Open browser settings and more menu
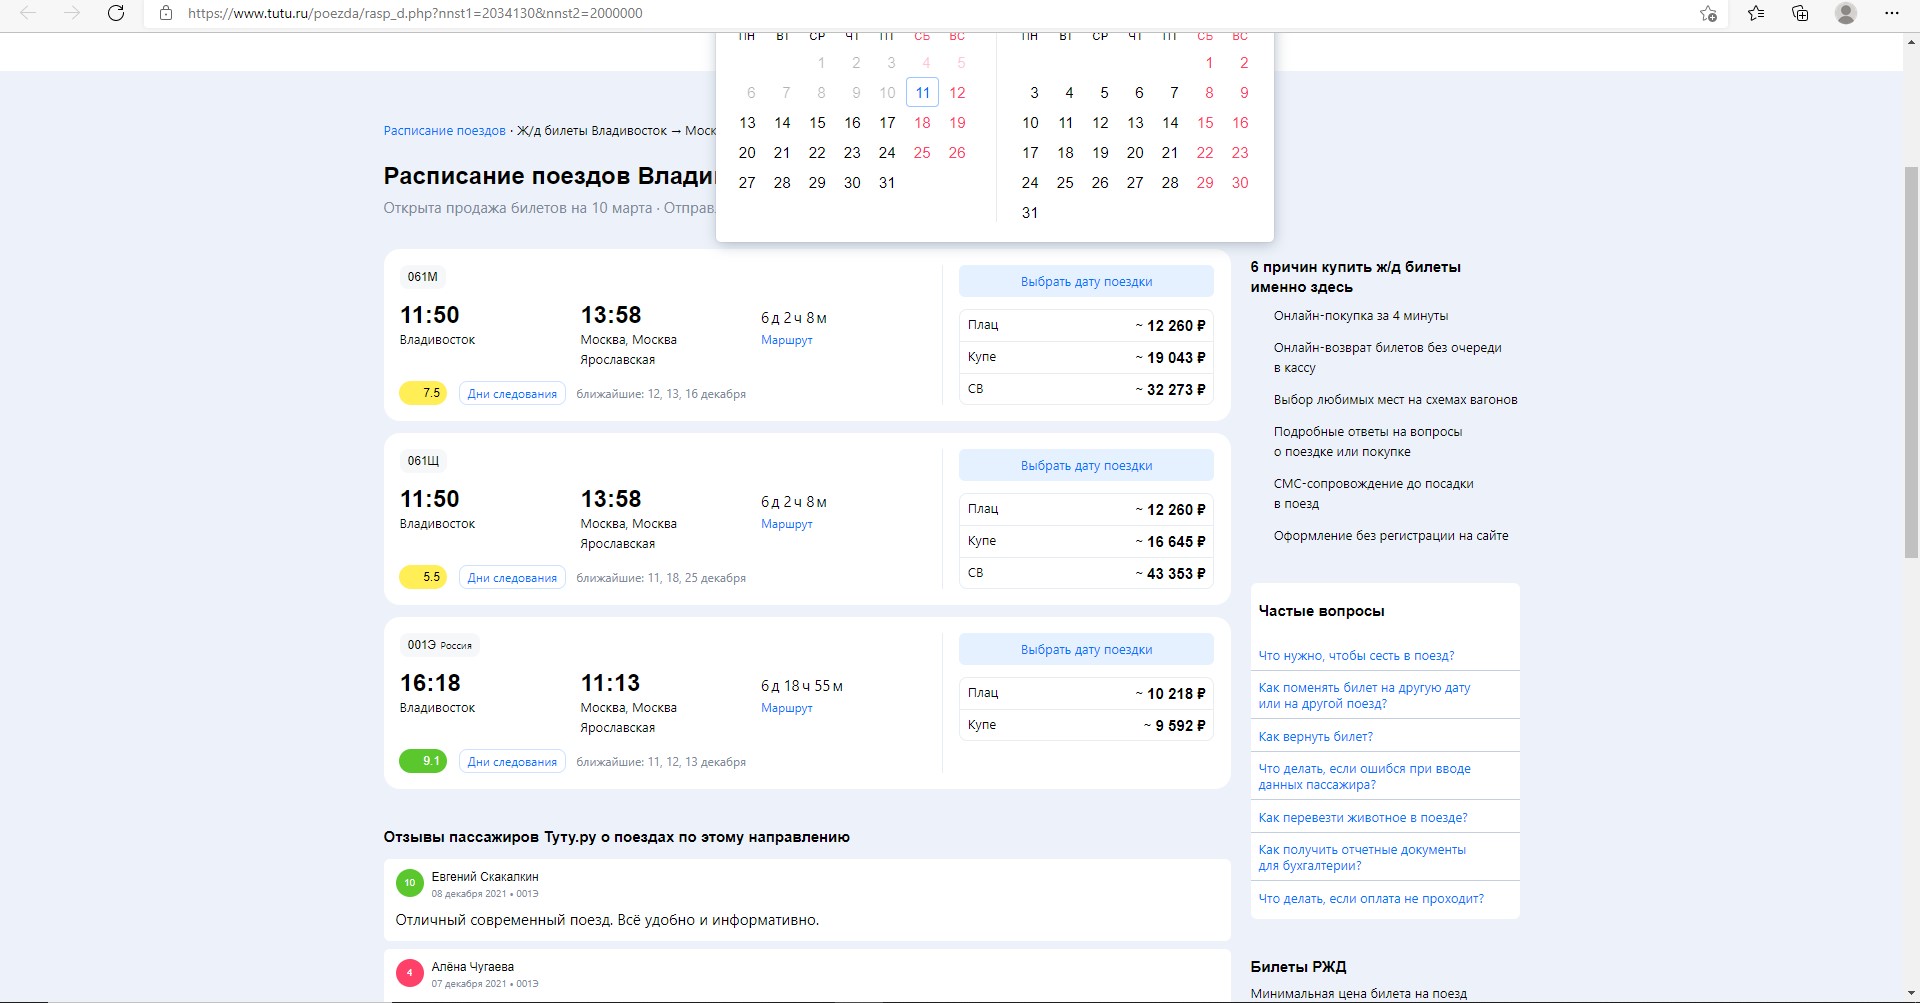1920x1003 pixels. click(1891, 13)
